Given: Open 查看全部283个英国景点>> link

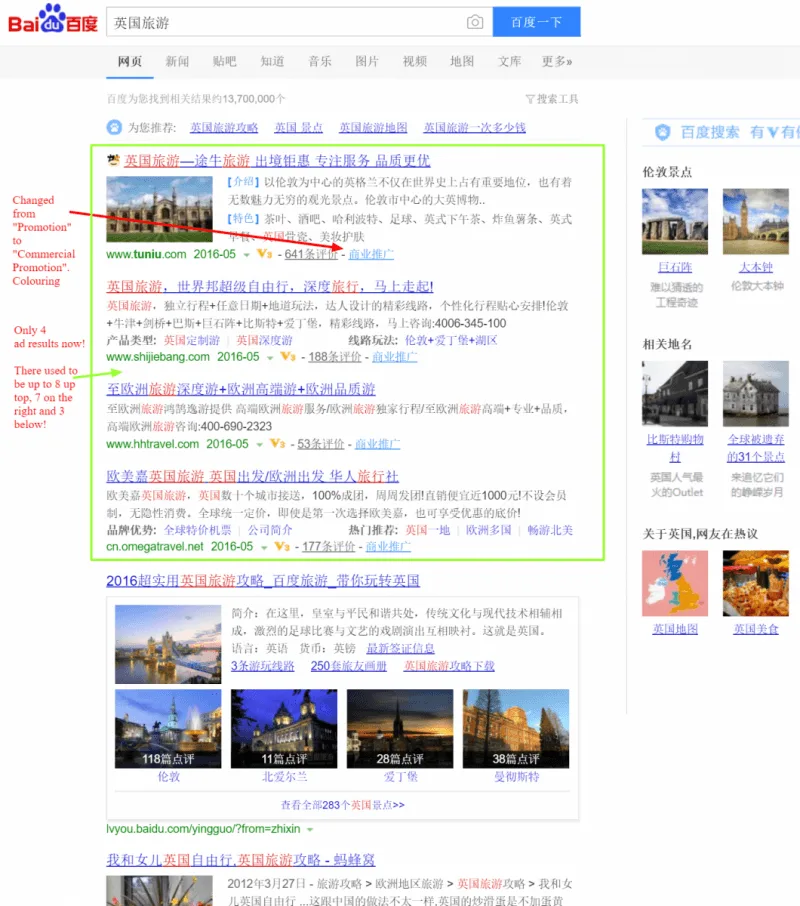Looking at the screenshot, I should click(343, 805).
